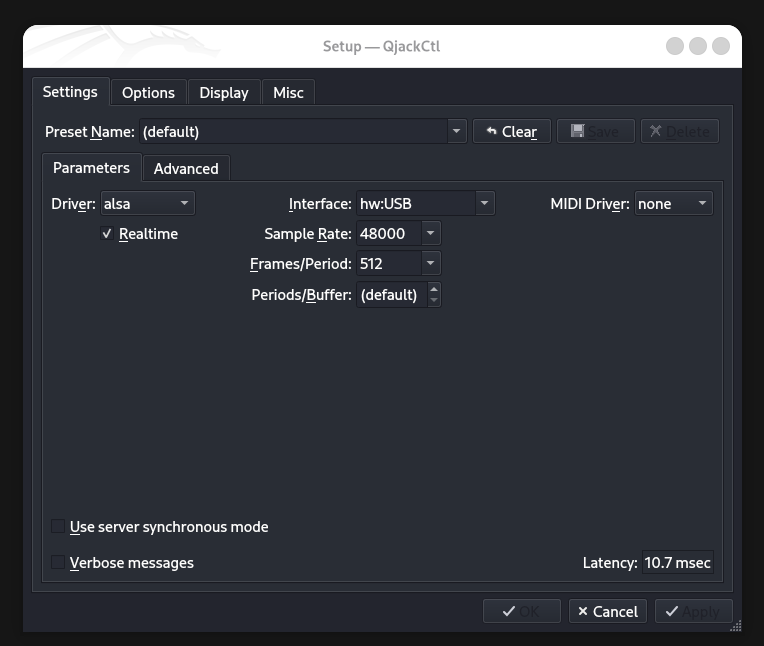Switch to the Misc tab
The height and width of the screenshot is (646, 764).
click(288, 92)
